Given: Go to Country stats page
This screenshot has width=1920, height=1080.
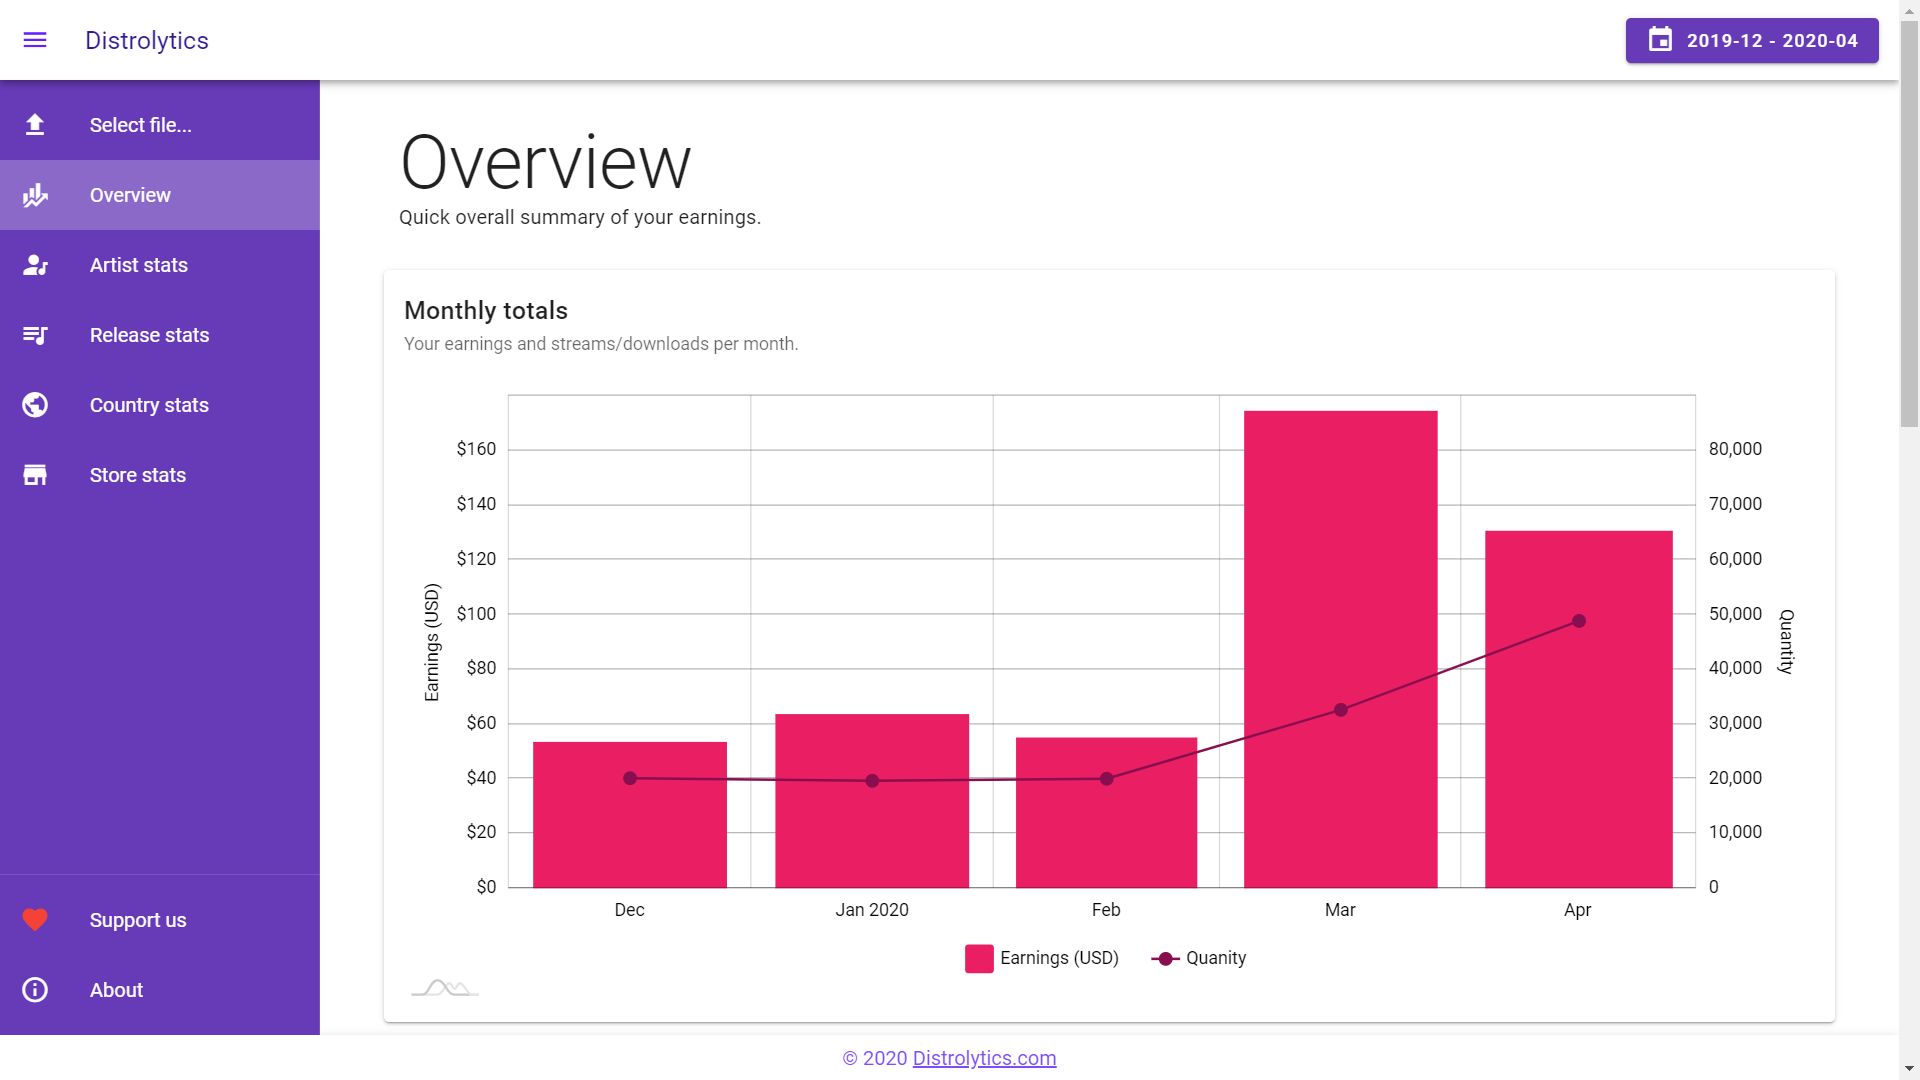Looking at the screenshot, I should [149, 405].
